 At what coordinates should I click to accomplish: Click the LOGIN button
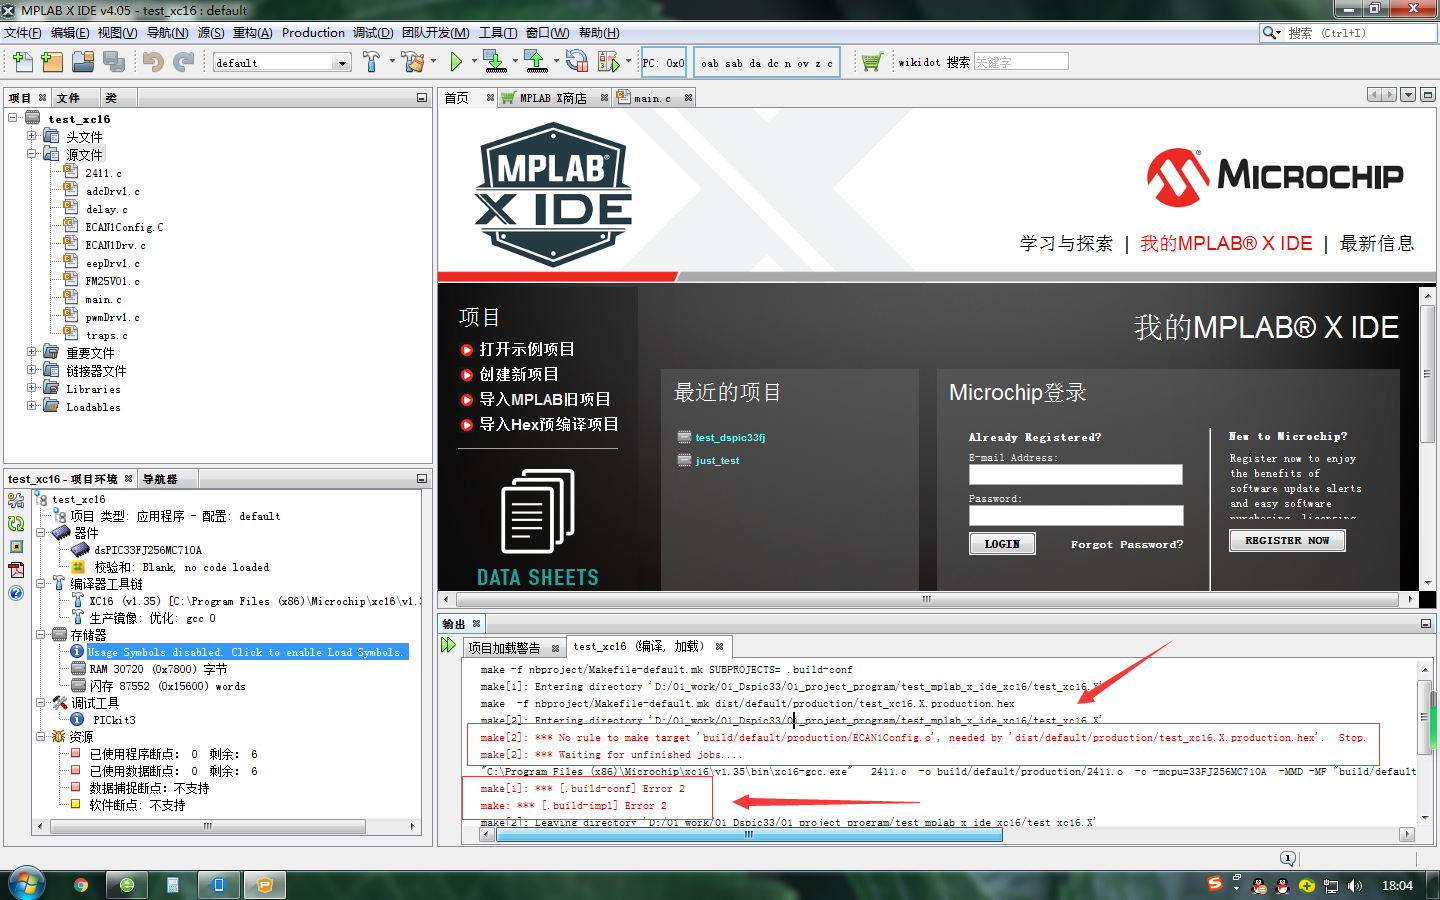click(x=1002, y=544)
